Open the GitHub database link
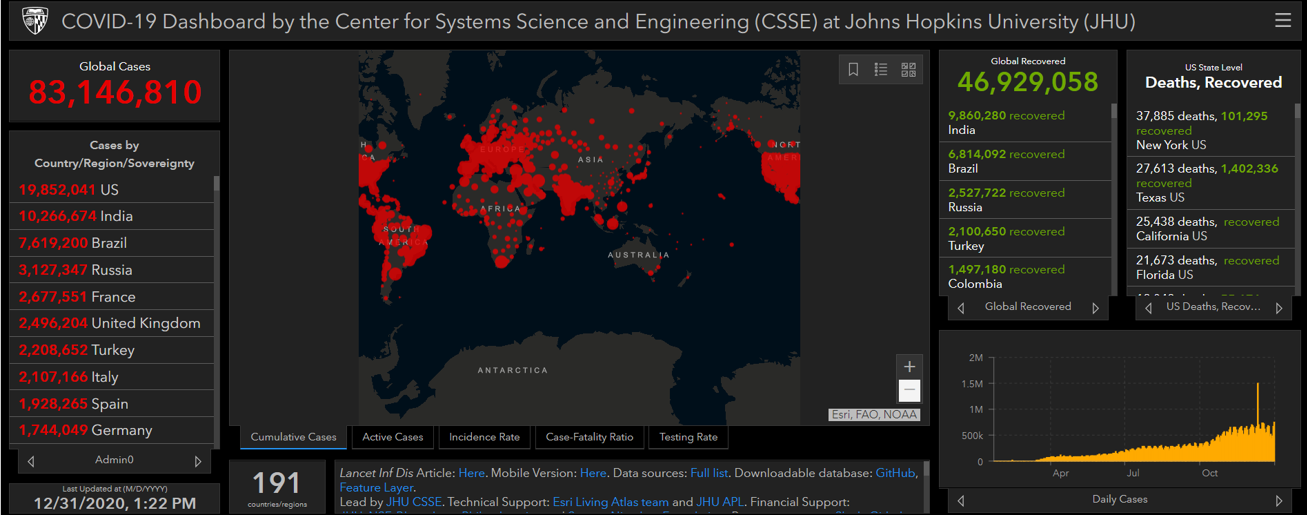 pos(896,472)
